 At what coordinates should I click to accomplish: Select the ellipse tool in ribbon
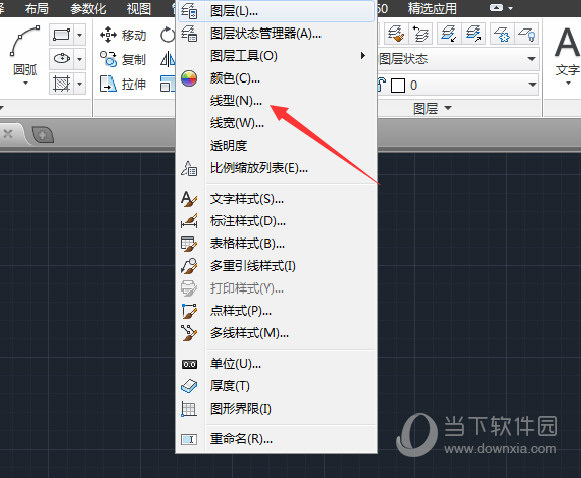pos(62,59)
